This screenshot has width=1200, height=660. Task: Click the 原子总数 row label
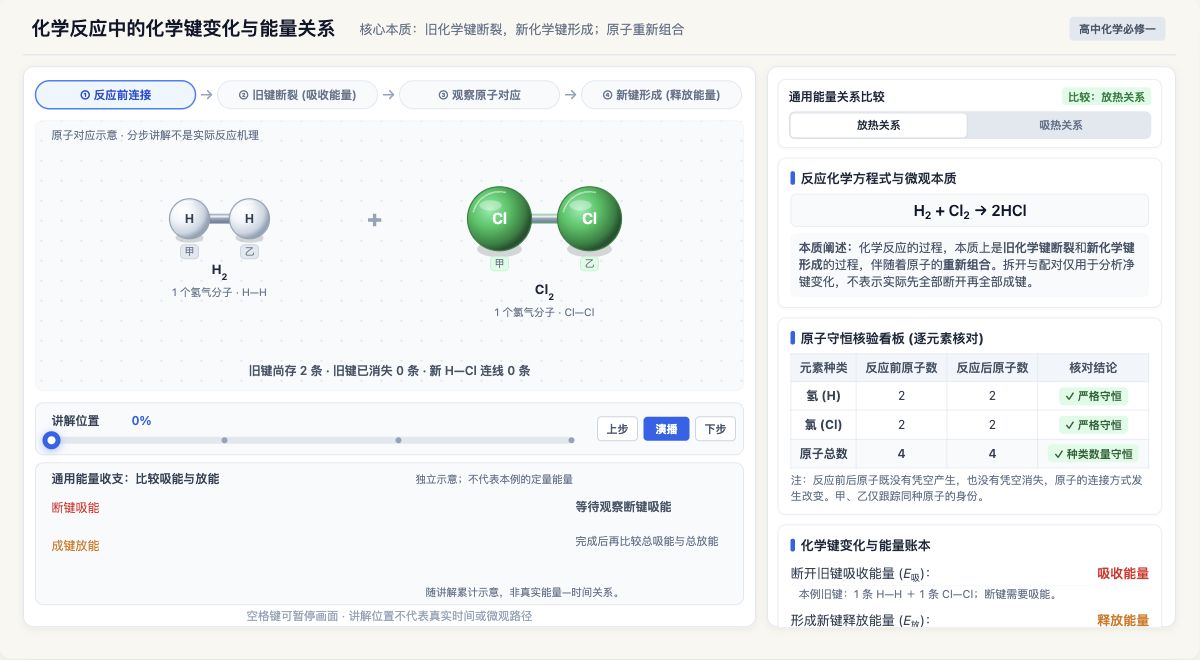[824, 454]
